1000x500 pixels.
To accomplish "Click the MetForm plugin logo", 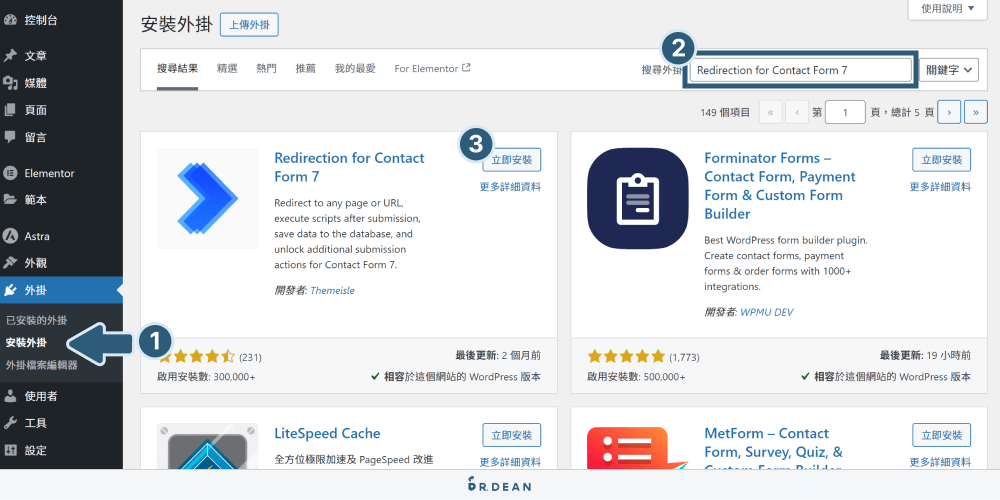I will point(638,448).
